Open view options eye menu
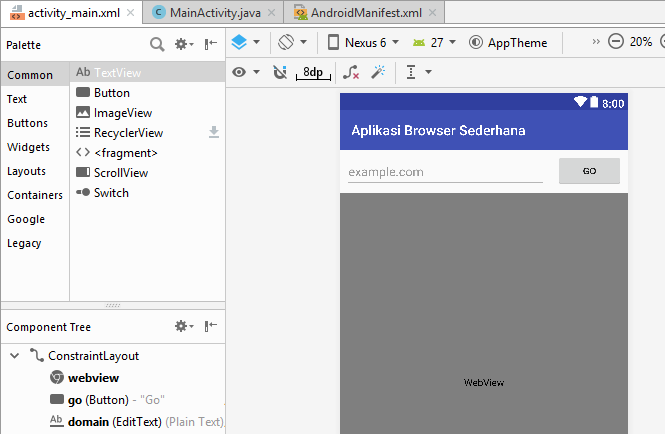Screen dimensions: 665x434 tap(239, 72)
